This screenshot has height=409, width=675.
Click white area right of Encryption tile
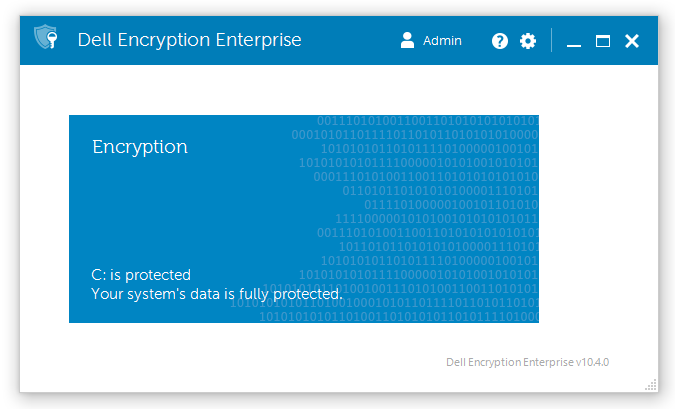click(598, 219)
